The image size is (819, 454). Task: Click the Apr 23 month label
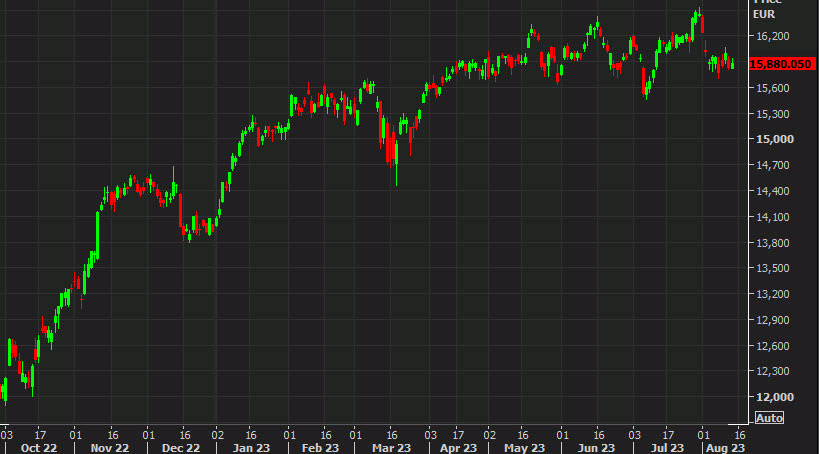coord(458,448)
